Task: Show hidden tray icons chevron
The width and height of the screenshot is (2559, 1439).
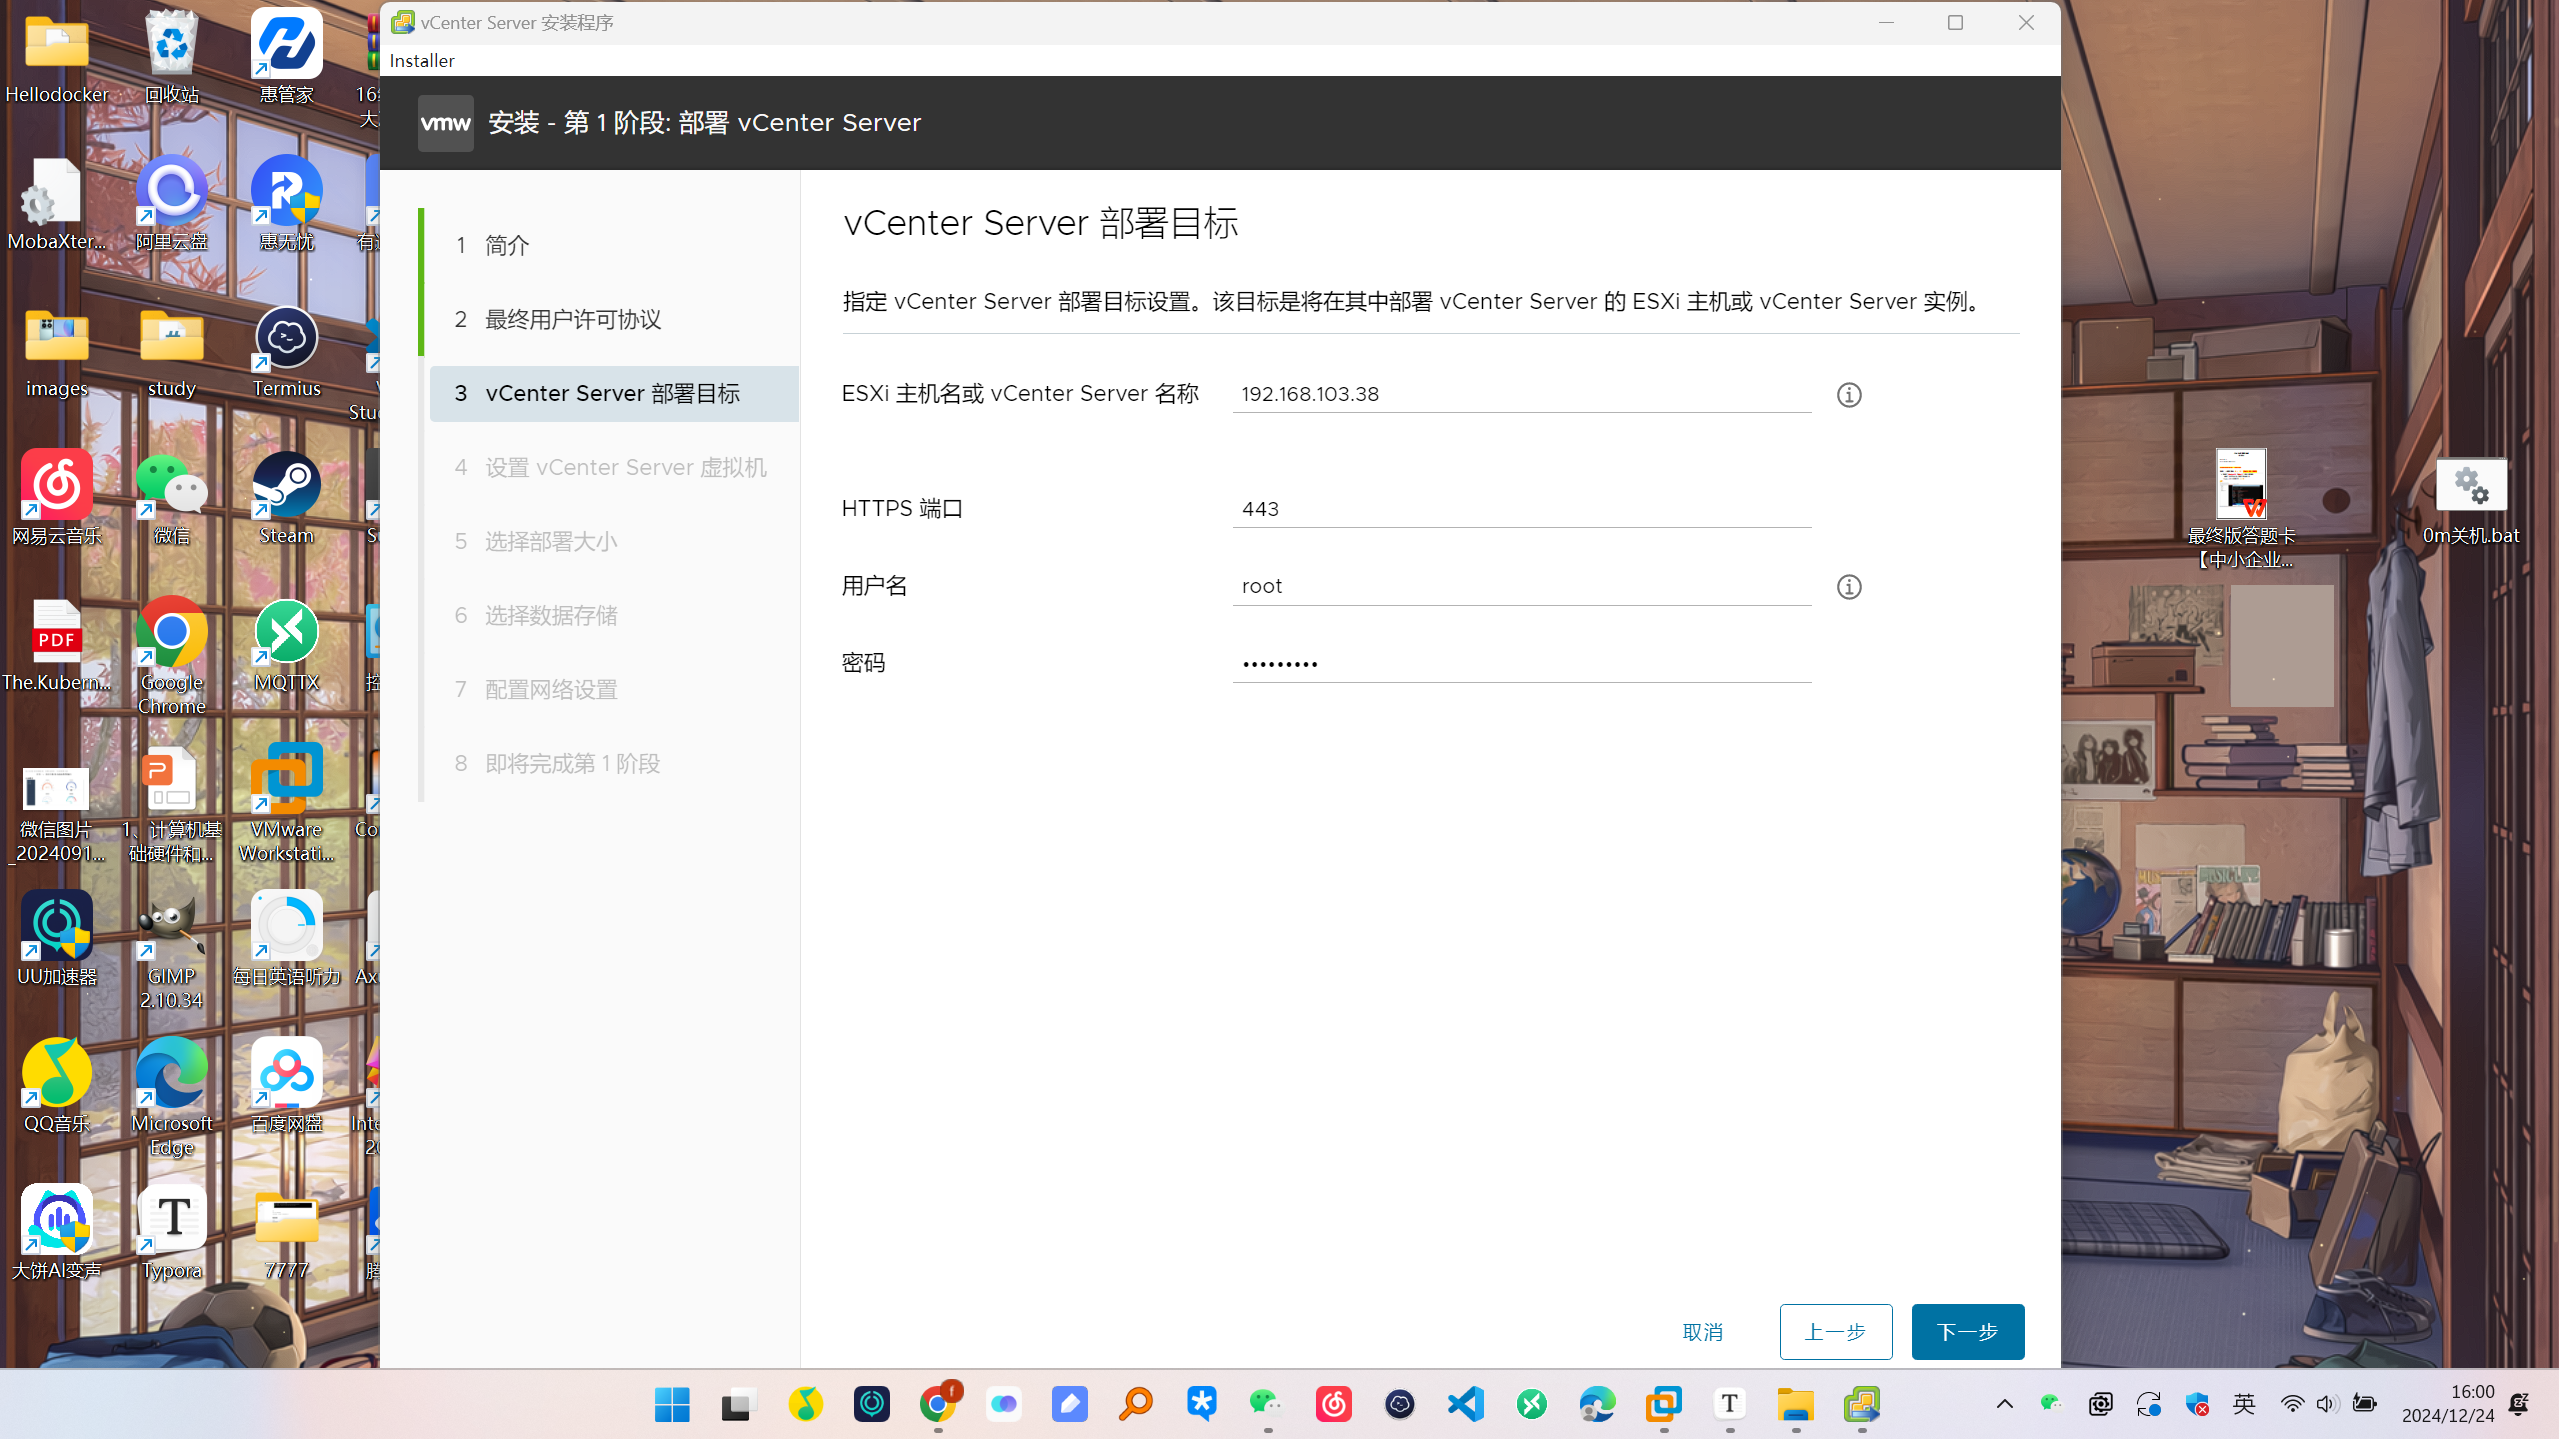Action: (2005, 1404)
